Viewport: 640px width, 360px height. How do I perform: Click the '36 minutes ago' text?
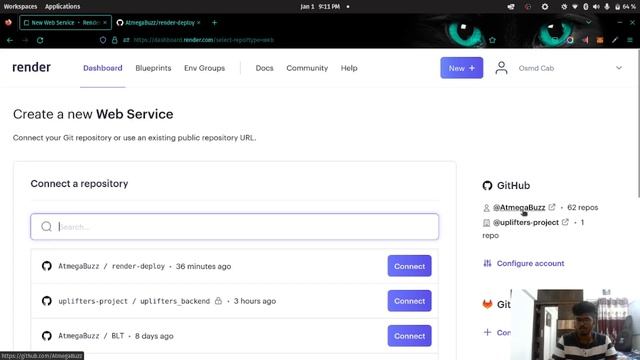pos(203,266)
